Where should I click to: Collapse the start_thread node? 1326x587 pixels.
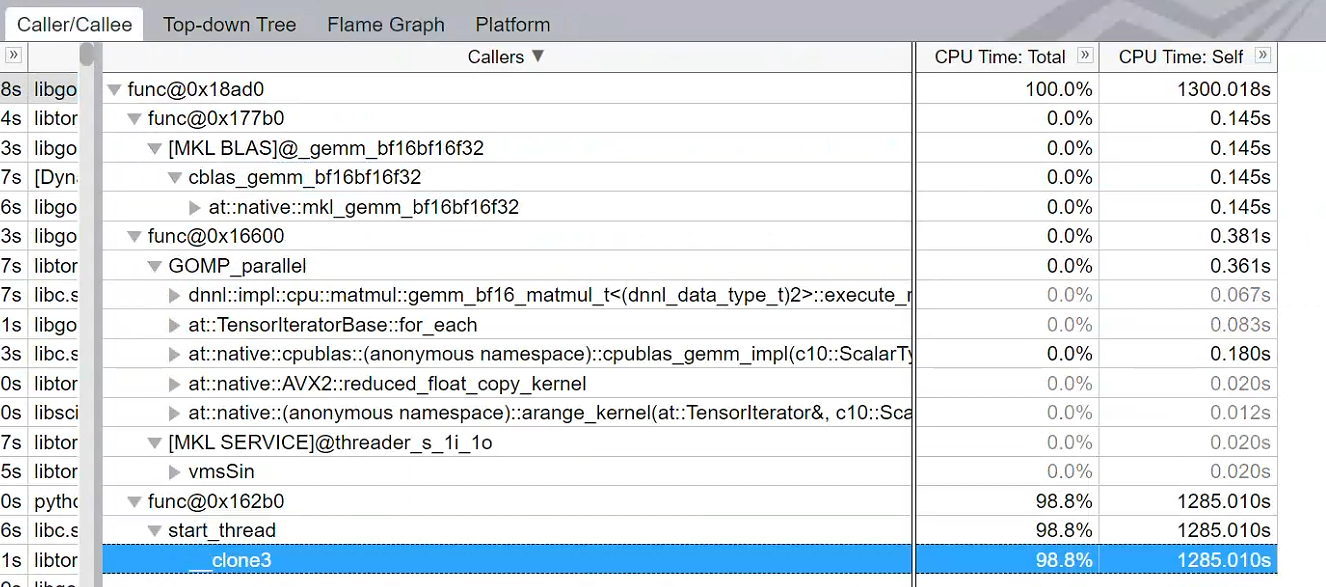click(x=155, y=531)
